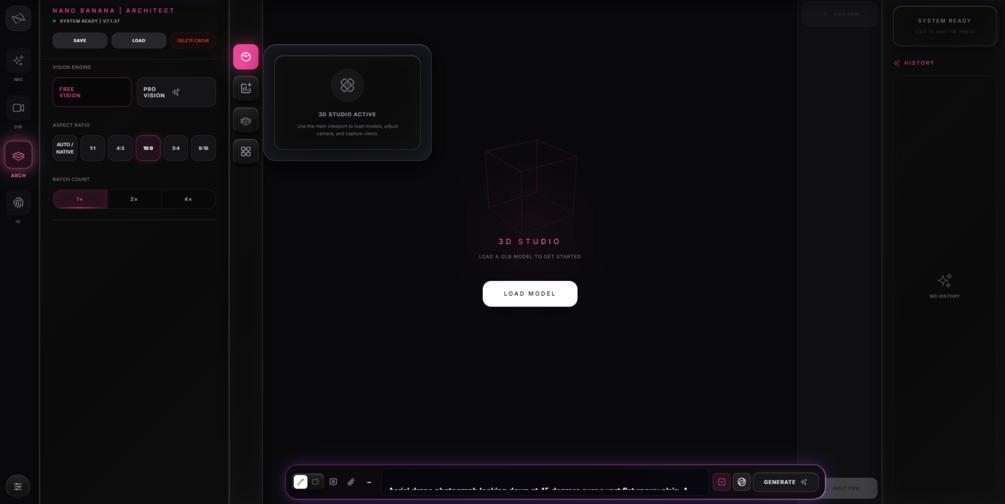
Task: Click into the prompt text field
Action: 545,482
